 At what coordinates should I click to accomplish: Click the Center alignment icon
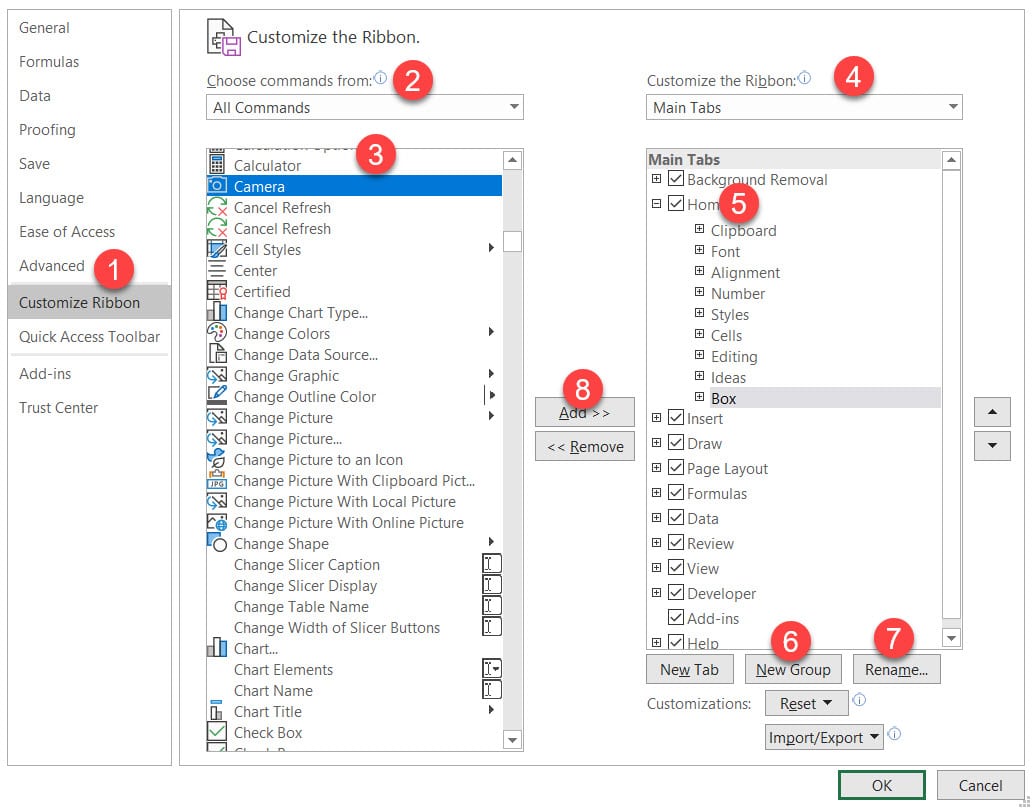pos(217,270)
